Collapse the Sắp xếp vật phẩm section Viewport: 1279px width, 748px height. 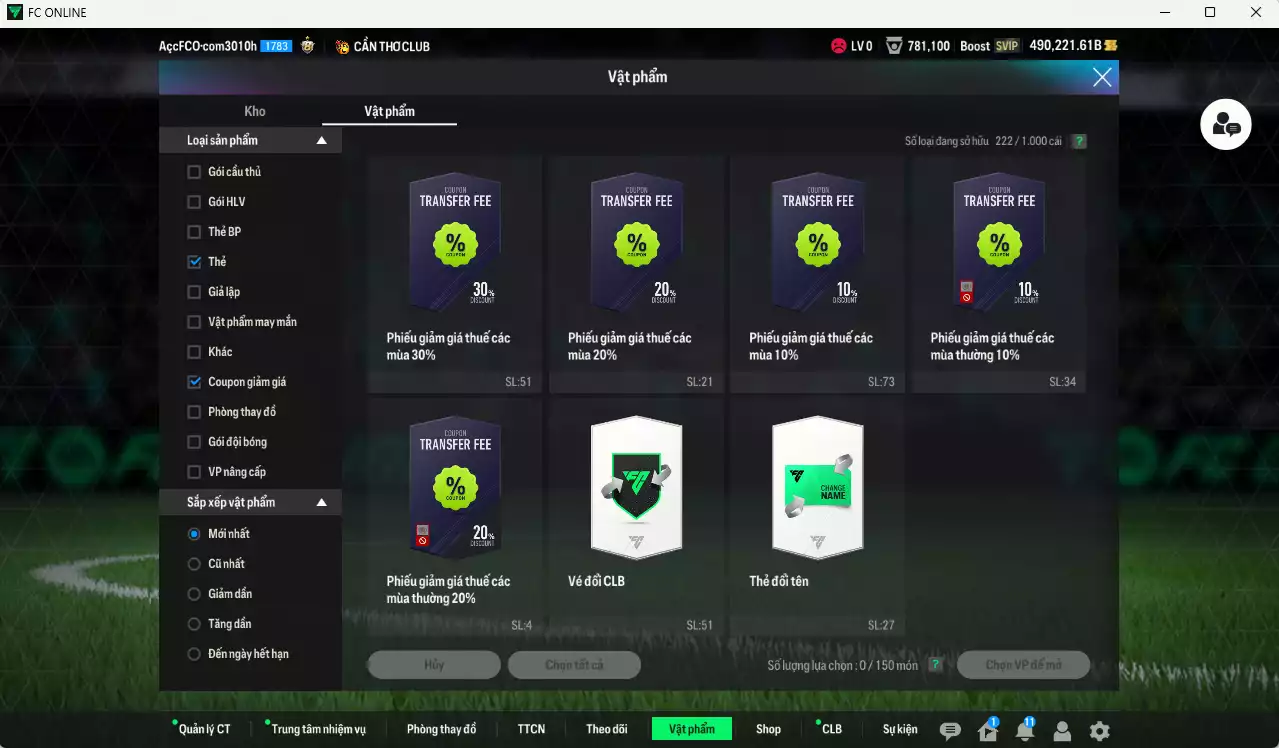click(321, 502)
